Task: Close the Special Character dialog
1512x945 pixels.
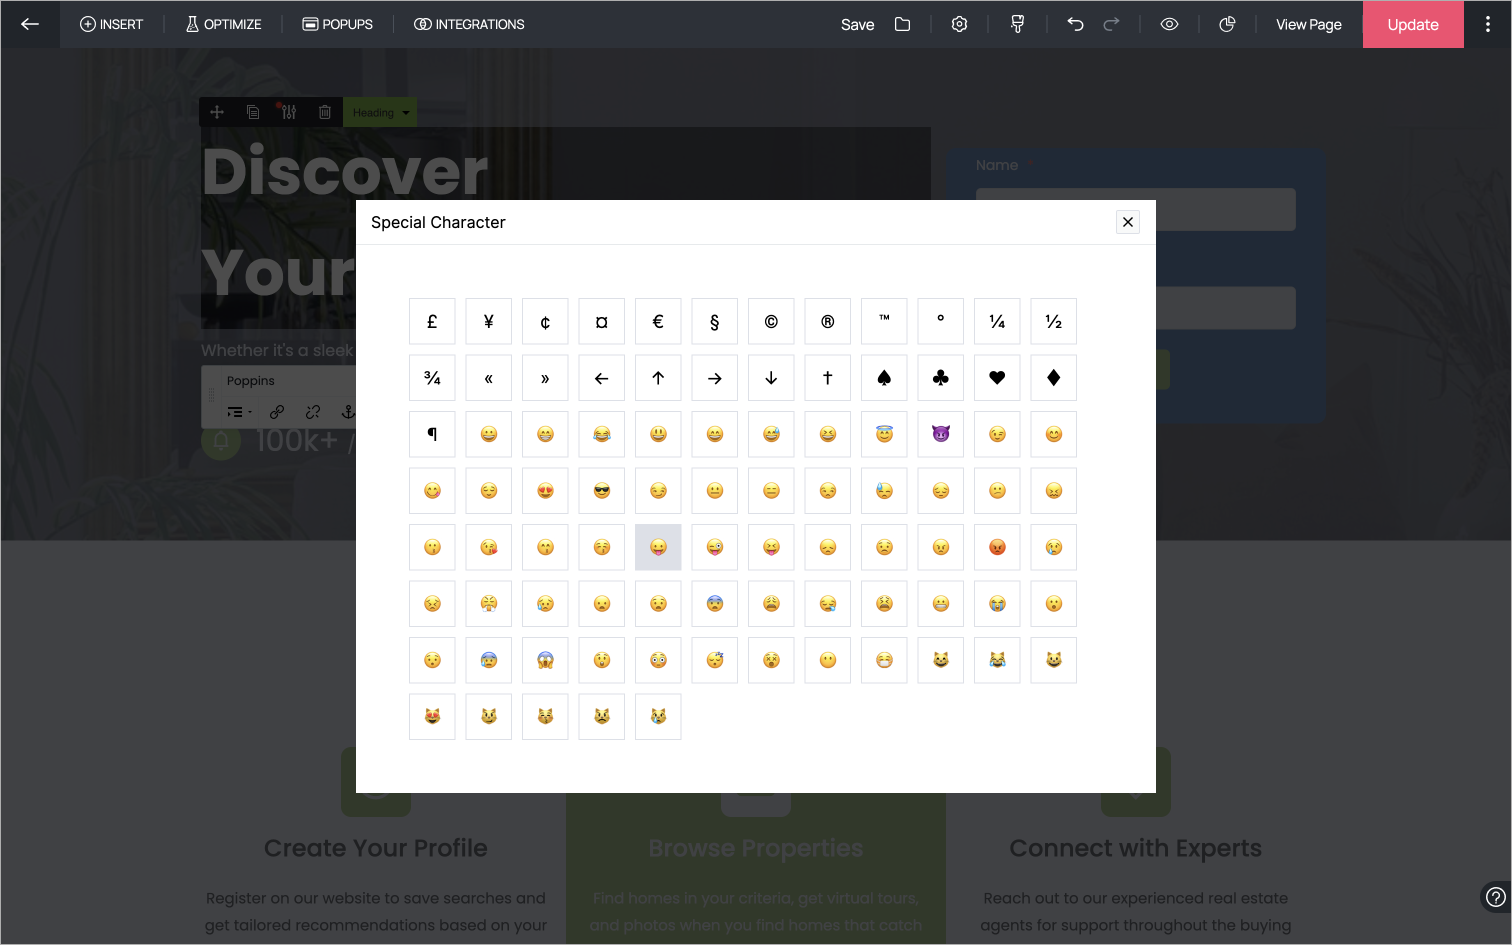Action: point(1128,222)
